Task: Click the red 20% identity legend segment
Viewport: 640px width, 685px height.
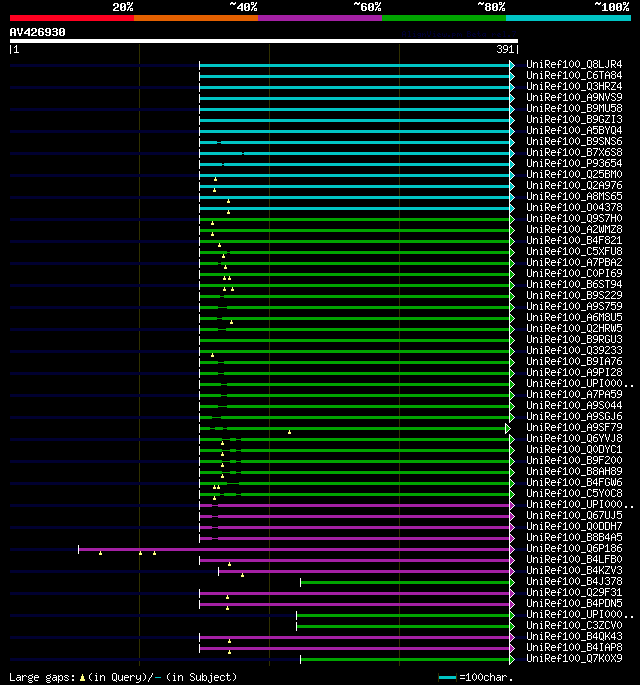Action: (72, 18)
